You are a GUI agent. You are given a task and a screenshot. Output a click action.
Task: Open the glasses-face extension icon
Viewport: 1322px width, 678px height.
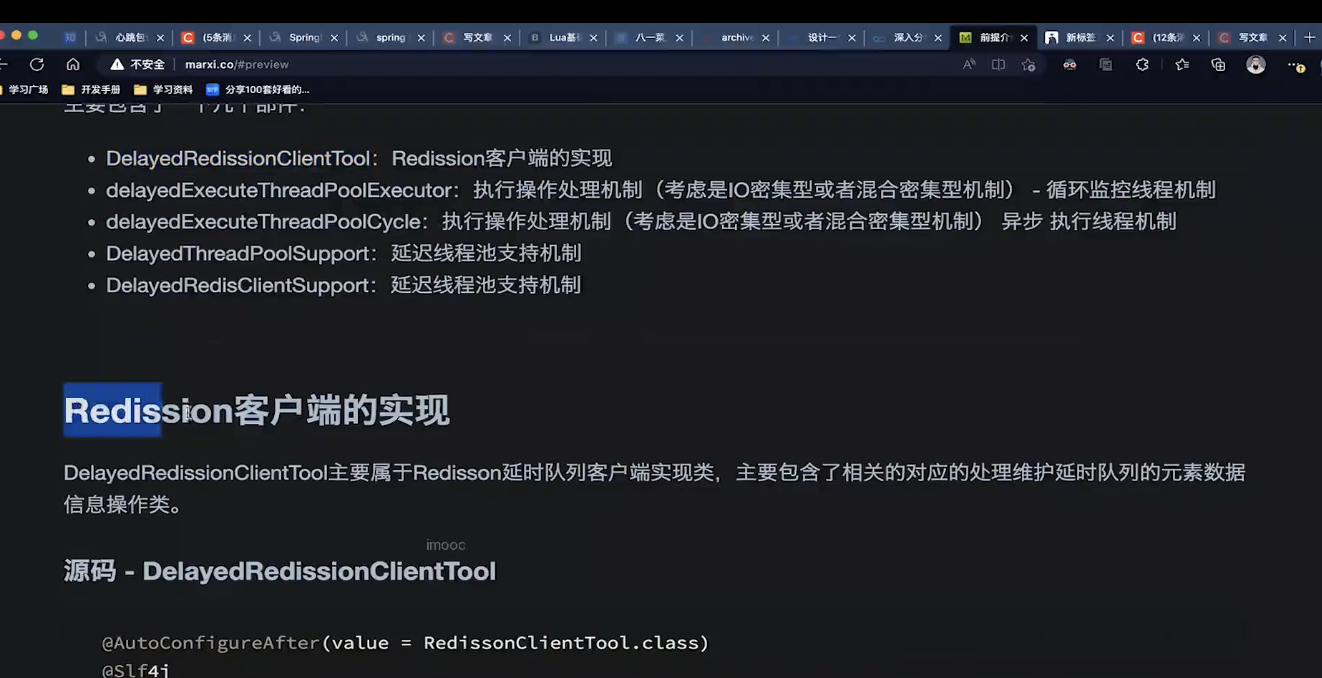pos(1070,64)
